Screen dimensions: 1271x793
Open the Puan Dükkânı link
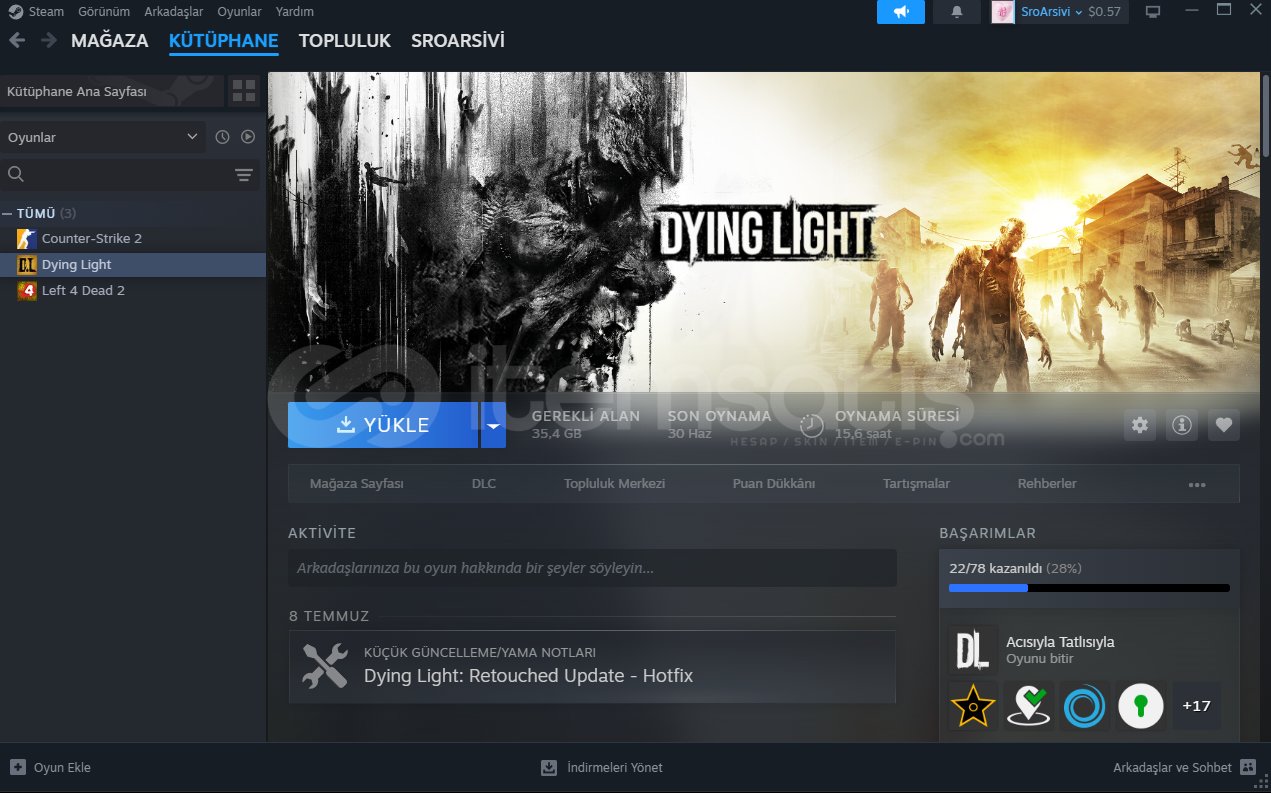(774, 484)
